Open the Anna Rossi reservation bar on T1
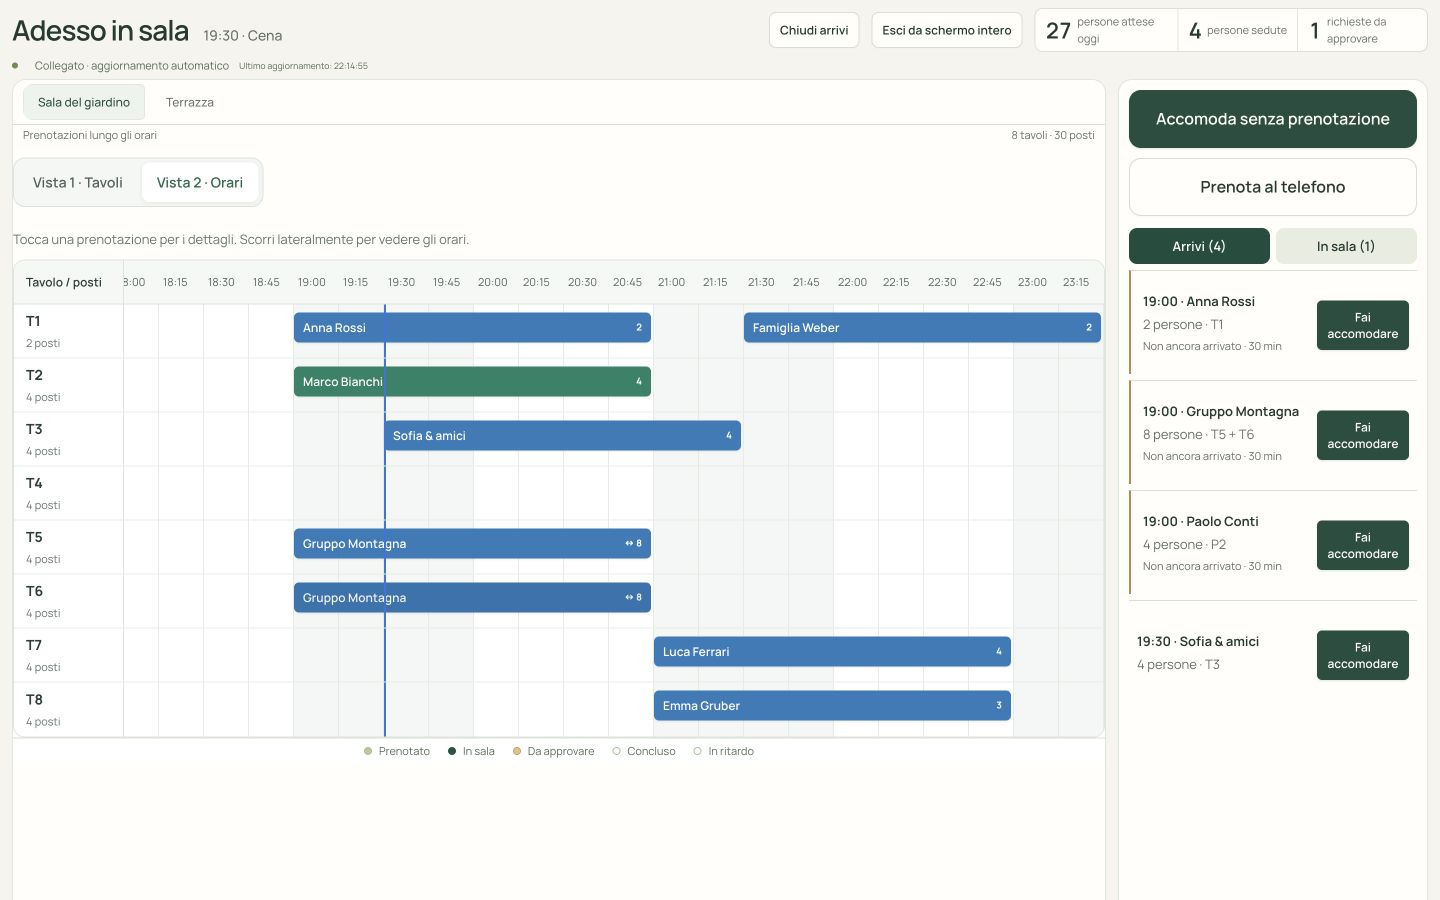This screenshot has width=1440, height=900. click(x=472, y=328)
